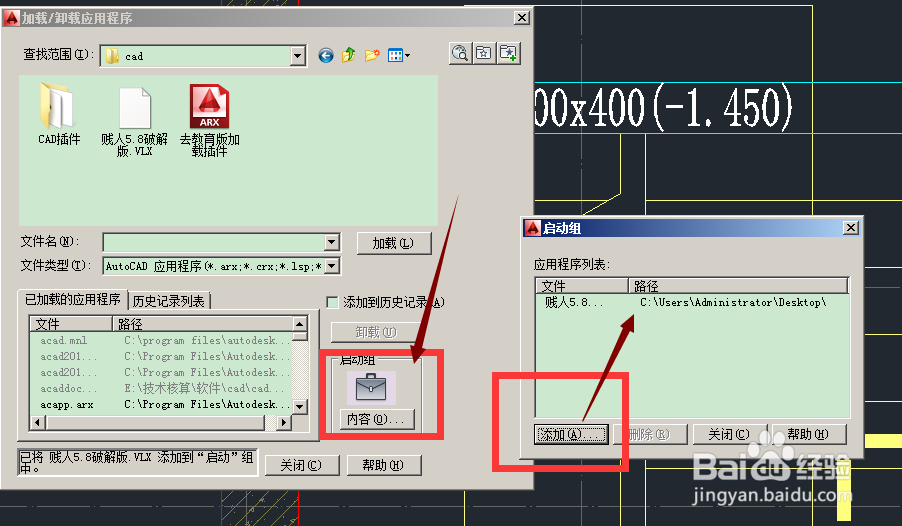Viewport: 902px width, 526px height.
Task: Click the 卸载(U) button
Action: (x=376, y=332)
